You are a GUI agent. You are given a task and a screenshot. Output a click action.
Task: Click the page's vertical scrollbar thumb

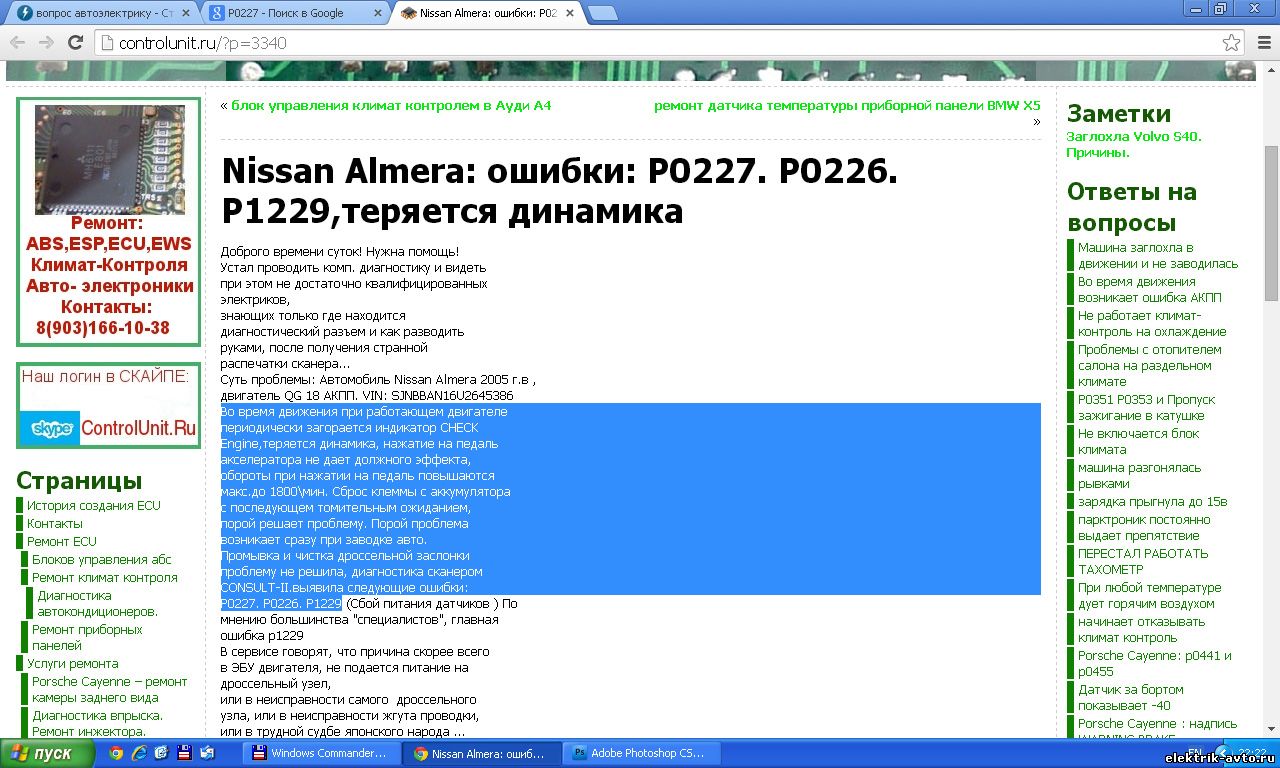pos(1271,222)
